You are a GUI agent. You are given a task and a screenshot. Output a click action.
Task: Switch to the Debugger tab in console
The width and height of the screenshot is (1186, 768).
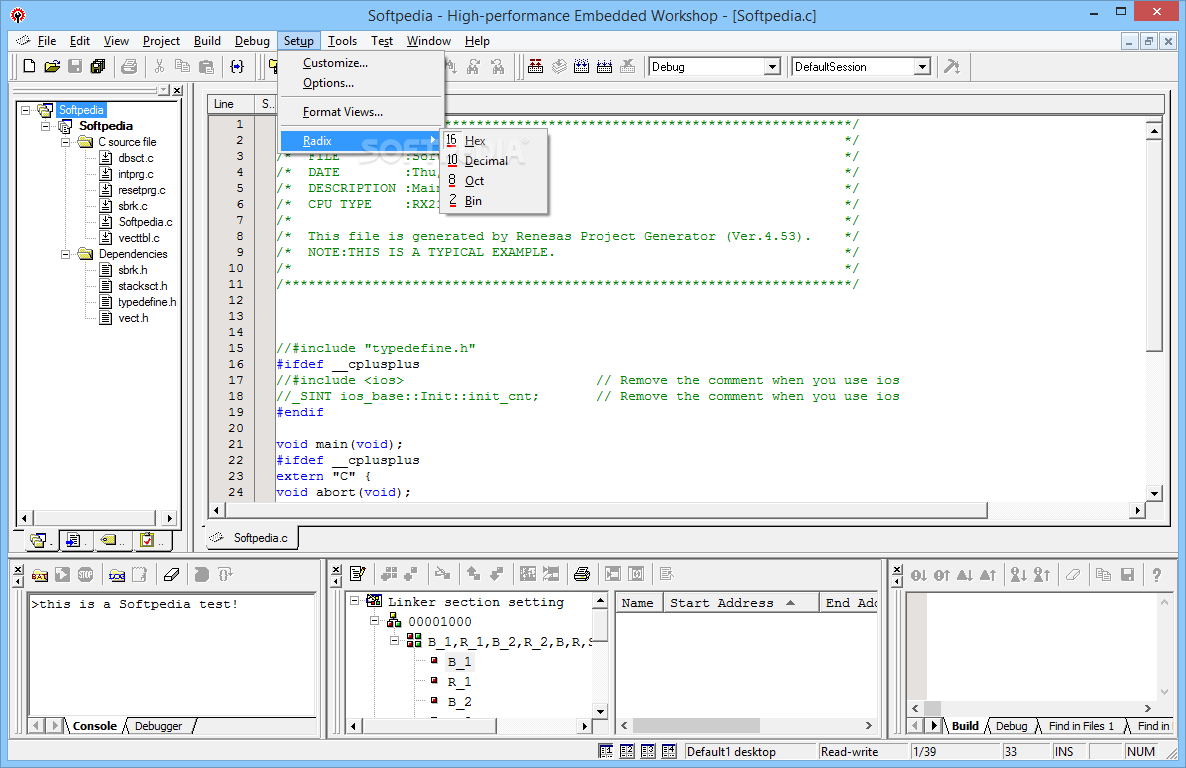pyautogui.click(x=158, y=726)
